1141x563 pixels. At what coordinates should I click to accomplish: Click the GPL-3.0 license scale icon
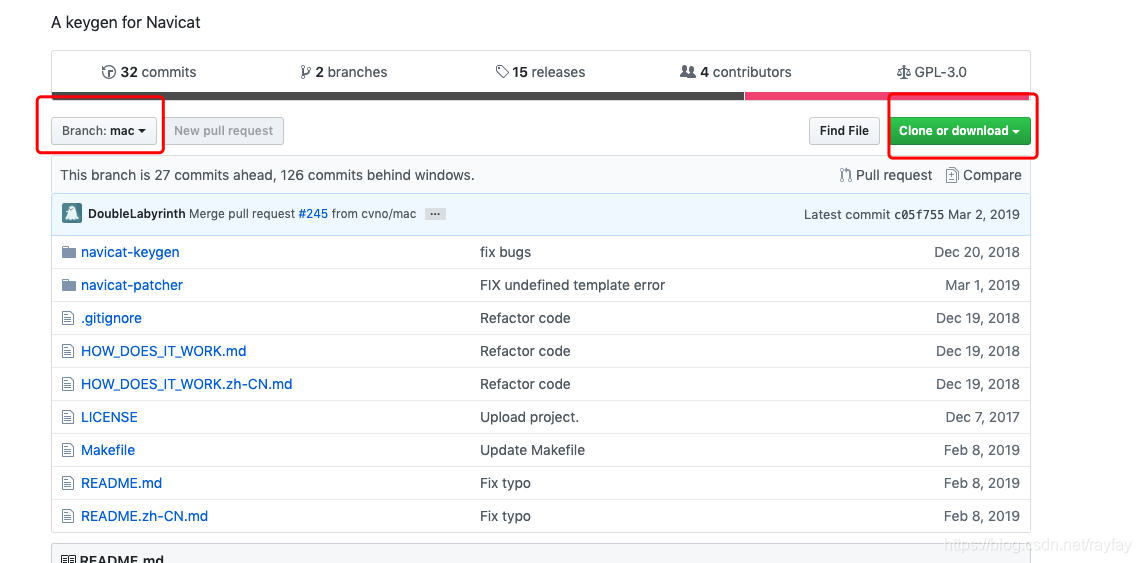click(904, 72)
